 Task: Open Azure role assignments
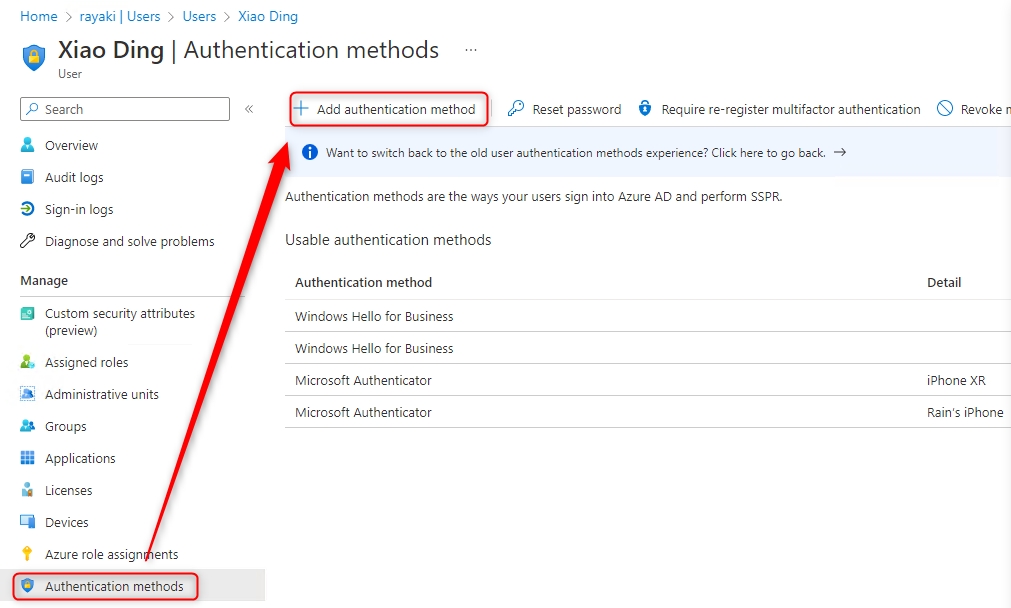[111, 554]
